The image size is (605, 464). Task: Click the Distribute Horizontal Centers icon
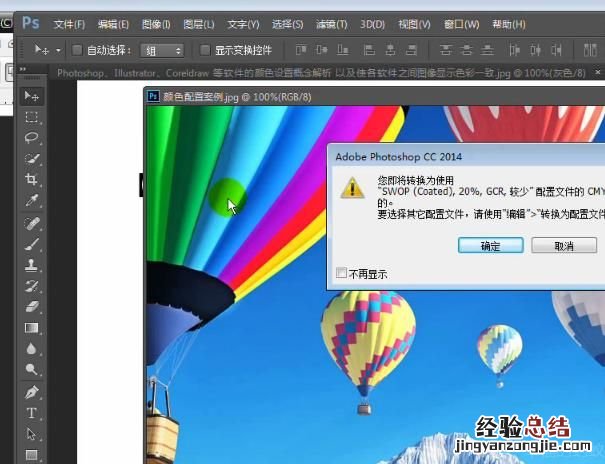(535, 50)
